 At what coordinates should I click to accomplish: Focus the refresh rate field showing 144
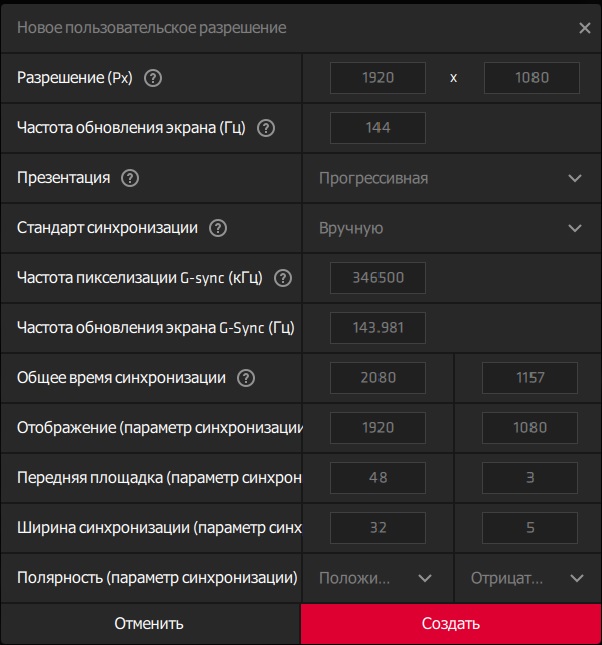coord(378,128)
